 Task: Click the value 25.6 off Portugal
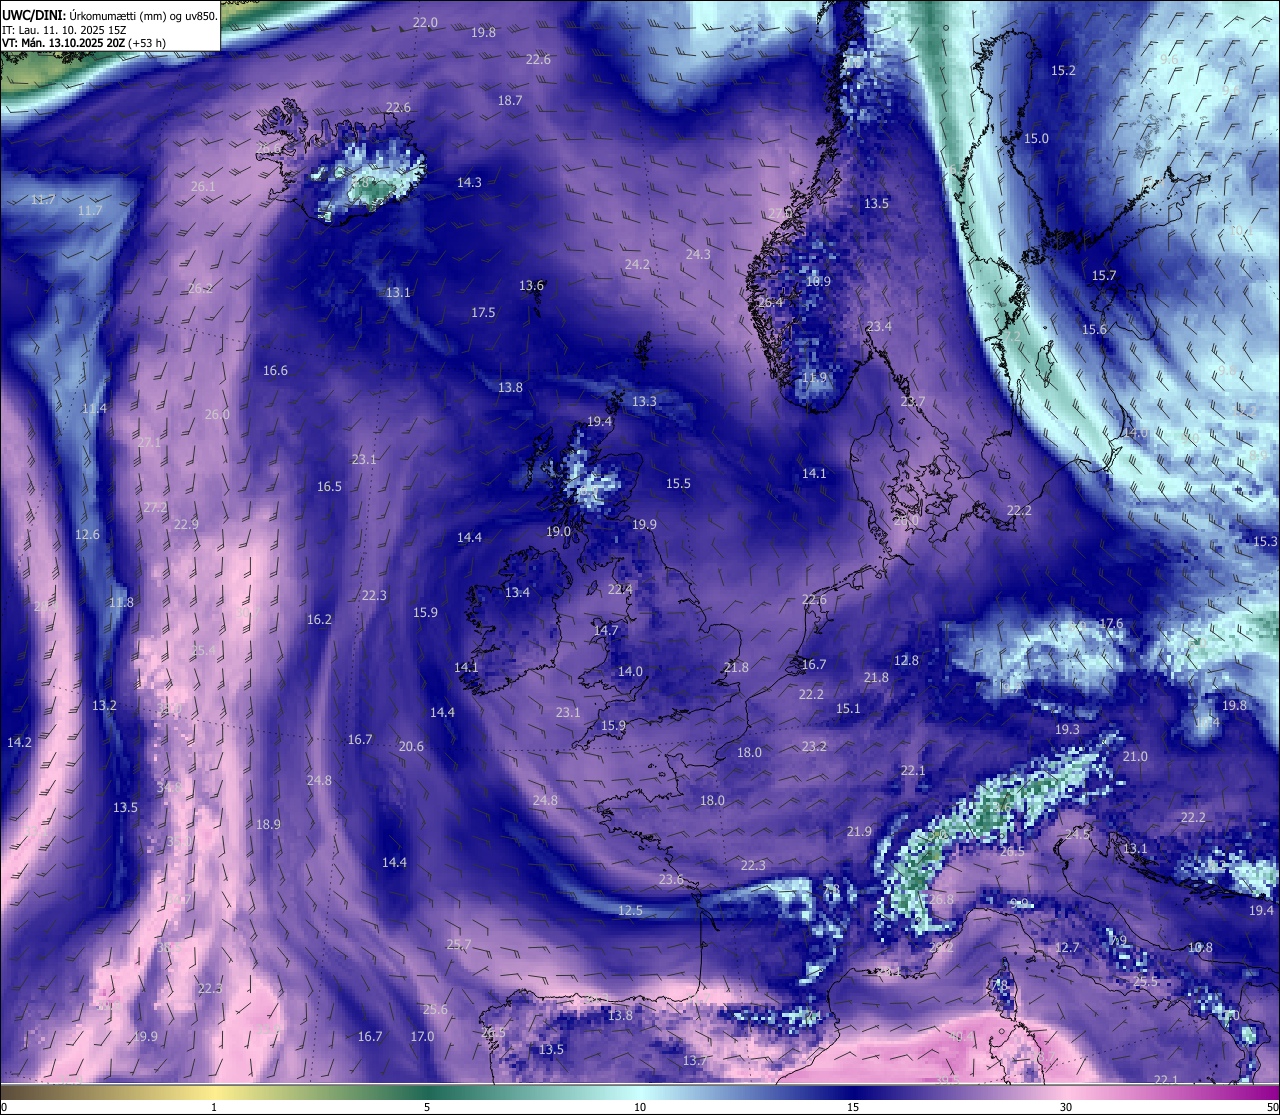[x=435, y=1009]
